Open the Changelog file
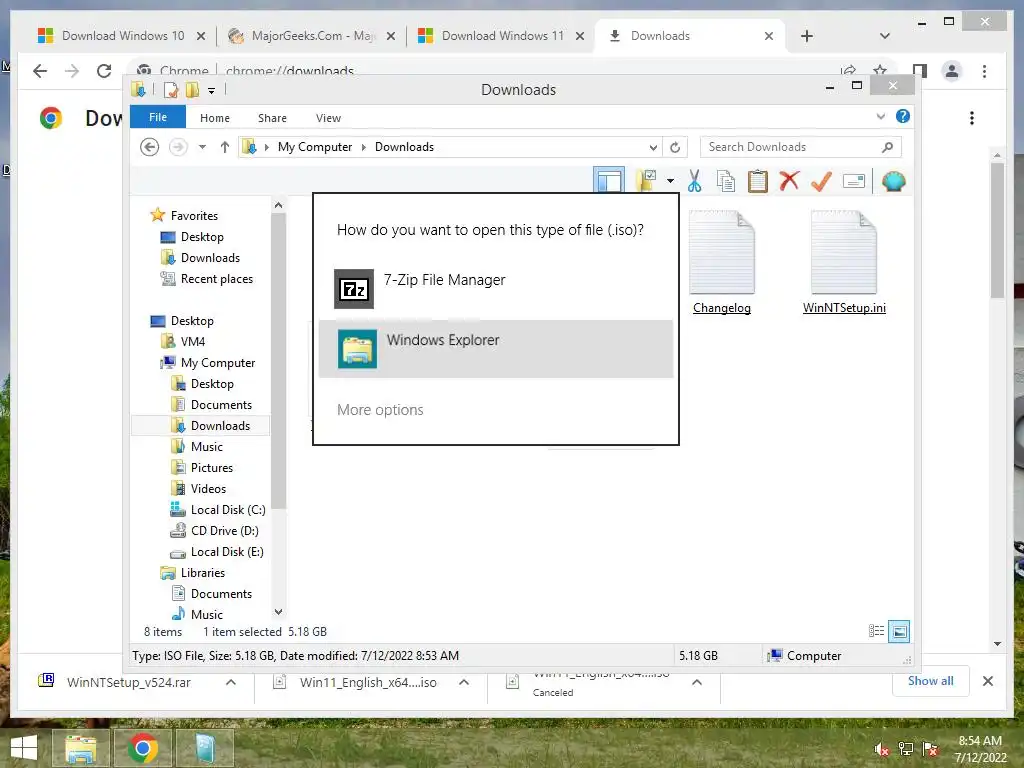 pyautogui.click(x=722, y=263)
